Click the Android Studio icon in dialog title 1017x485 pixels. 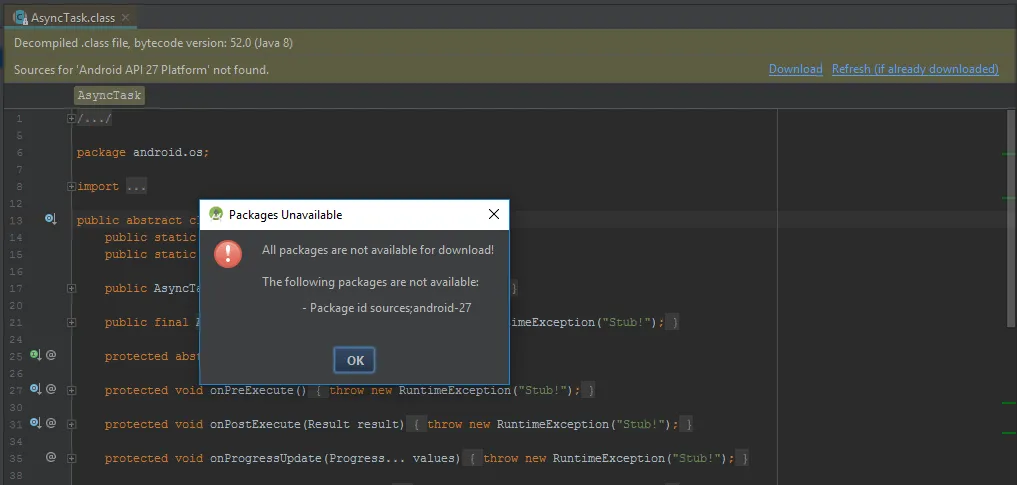point(217,215)
